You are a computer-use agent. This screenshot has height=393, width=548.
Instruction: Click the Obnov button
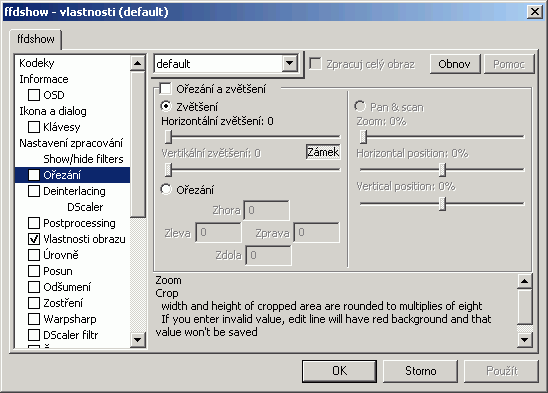[x=455, y=64]
